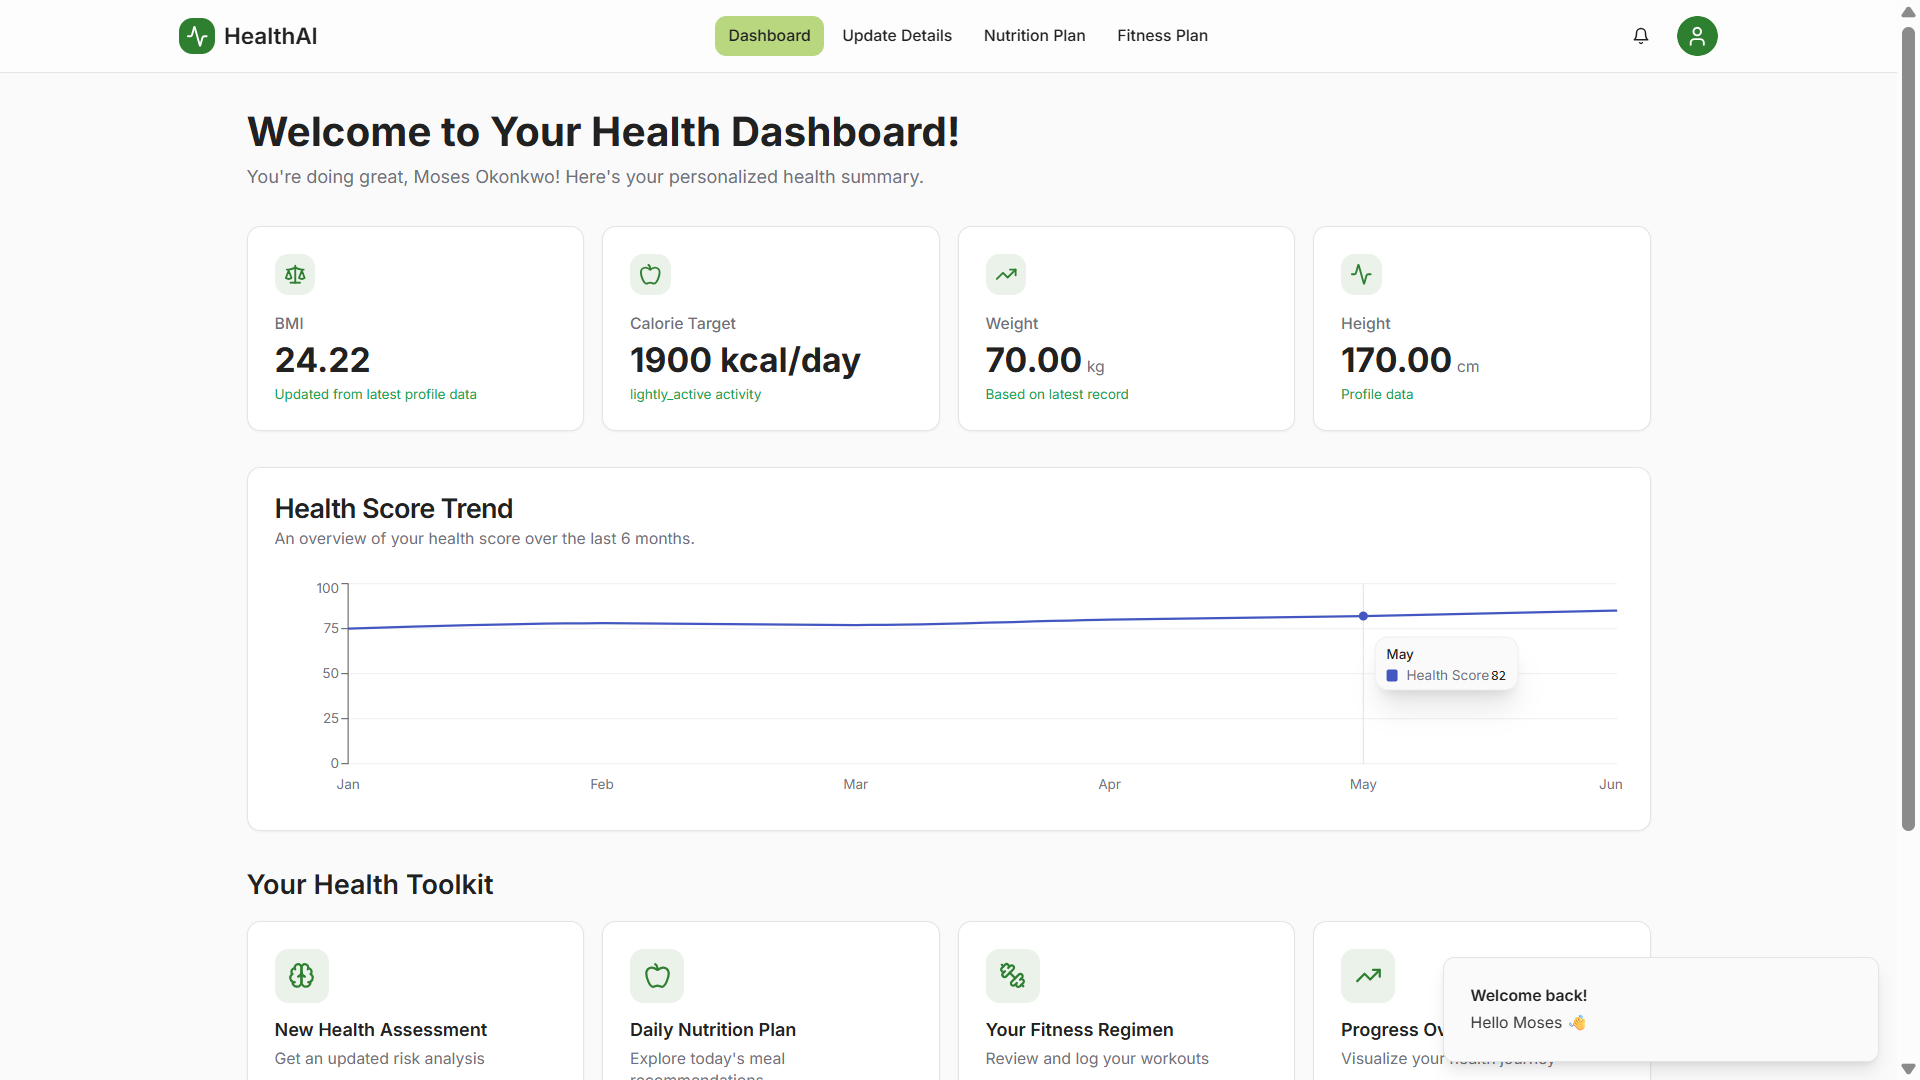Click the Progress Overview trend icon
Viewport: 1920px width, 1080px height.
(x=1368, y=976)
